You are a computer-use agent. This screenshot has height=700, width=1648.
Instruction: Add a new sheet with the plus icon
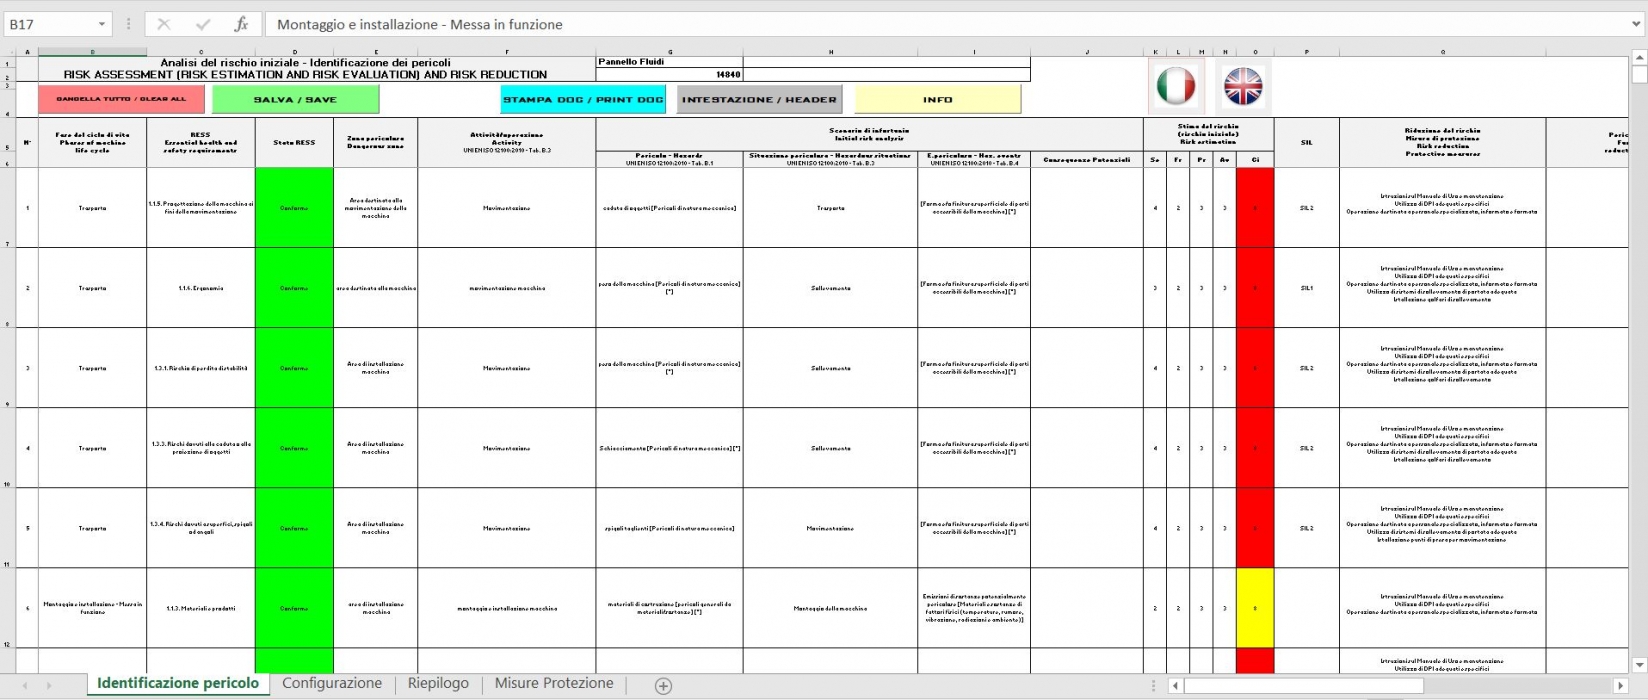point(663,685)
